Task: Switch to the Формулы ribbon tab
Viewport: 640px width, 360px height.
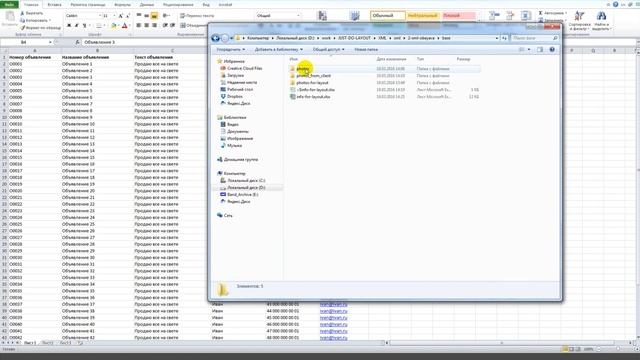Action: 122,4
